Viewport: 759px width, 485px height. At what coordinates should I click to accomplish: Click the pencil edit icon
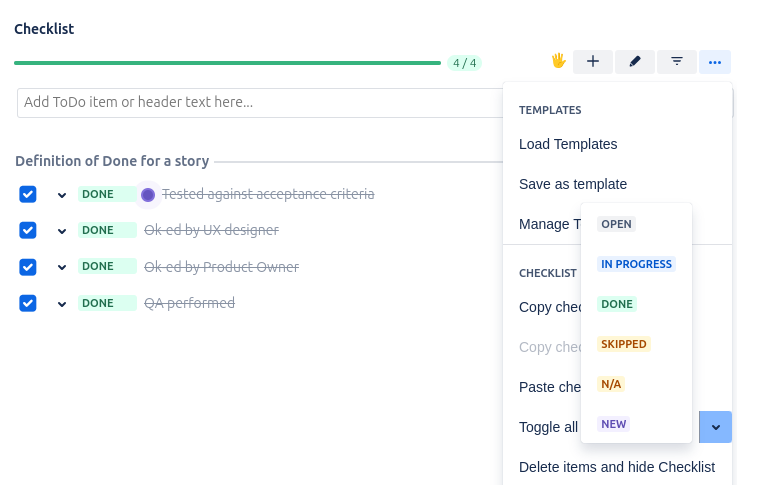[x=635, y=62]
